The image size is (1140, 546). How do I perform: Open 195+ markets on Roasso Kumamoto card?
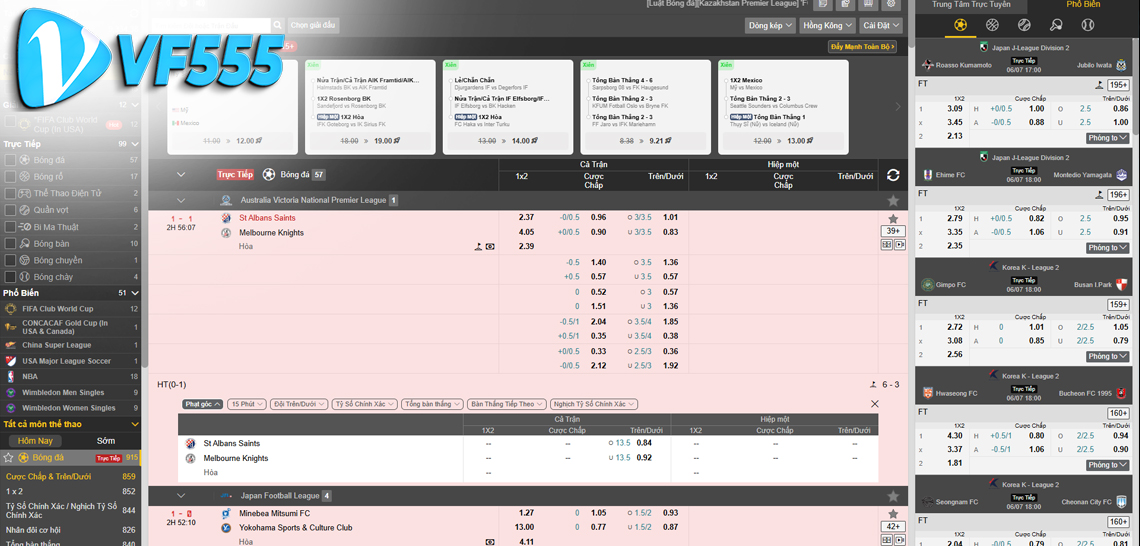1118,85
